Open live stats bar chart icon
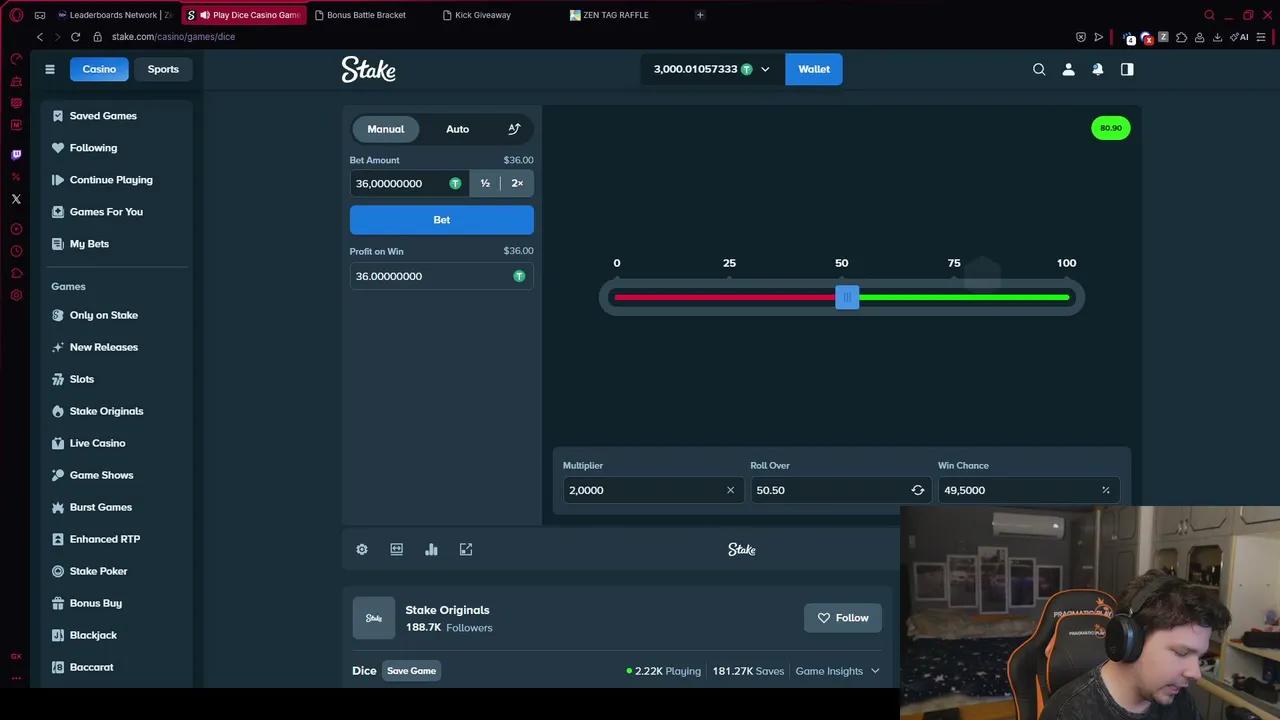This screenshot has width=1280, height=720. [x=431, y=549]
